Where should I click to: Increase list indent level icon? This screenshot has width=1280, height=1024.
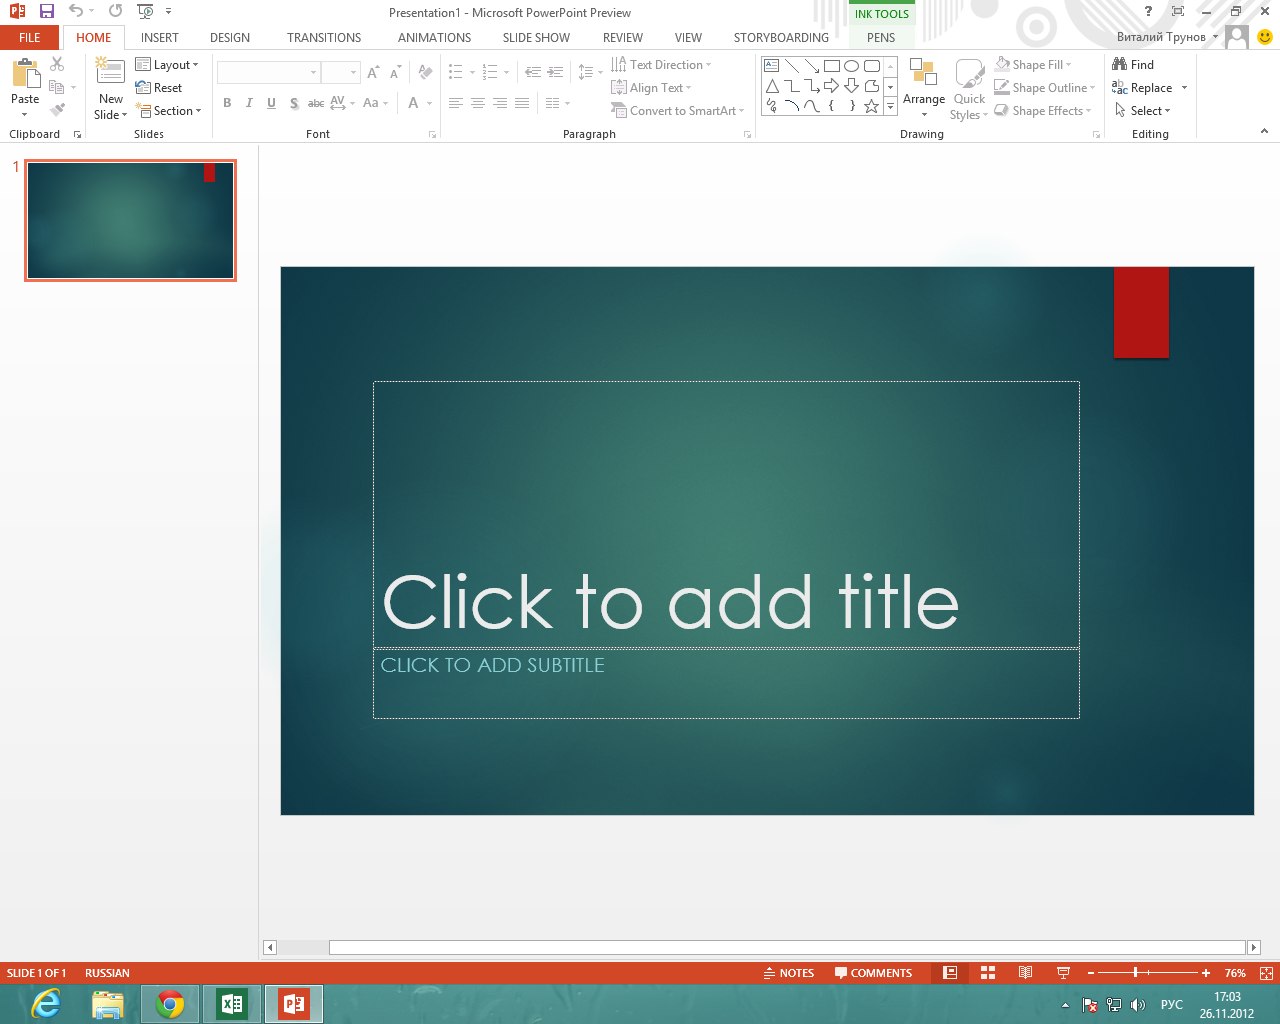tap(555, 73)
